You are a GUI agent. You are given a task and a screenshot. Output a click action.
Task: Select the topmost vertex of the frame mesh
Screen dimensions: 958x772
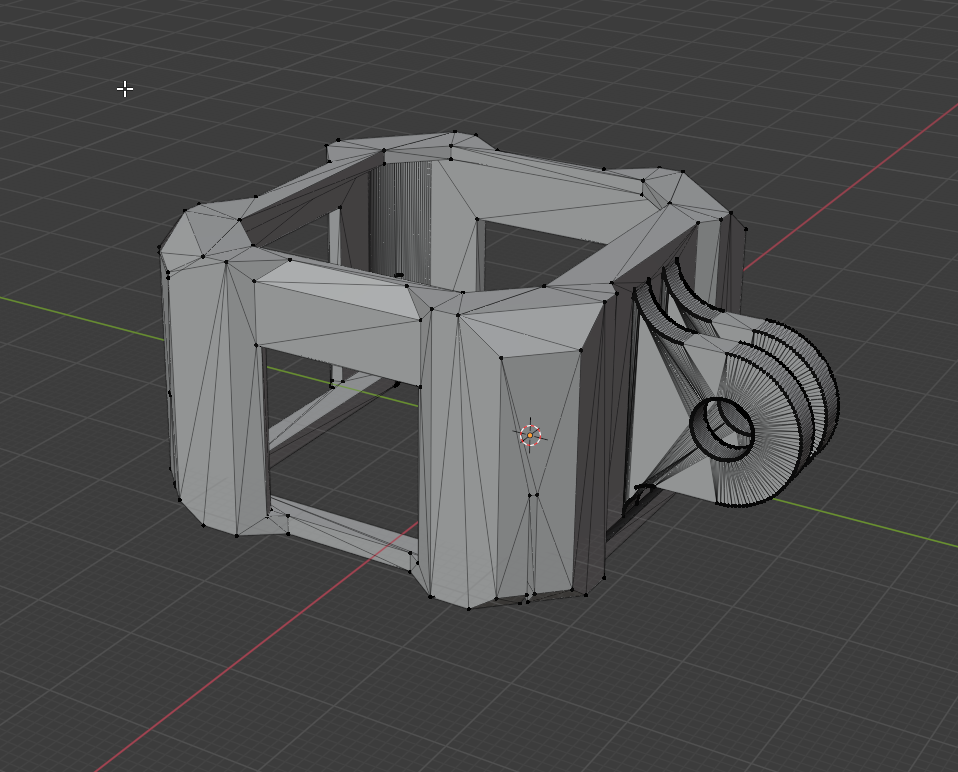point(455,132)
